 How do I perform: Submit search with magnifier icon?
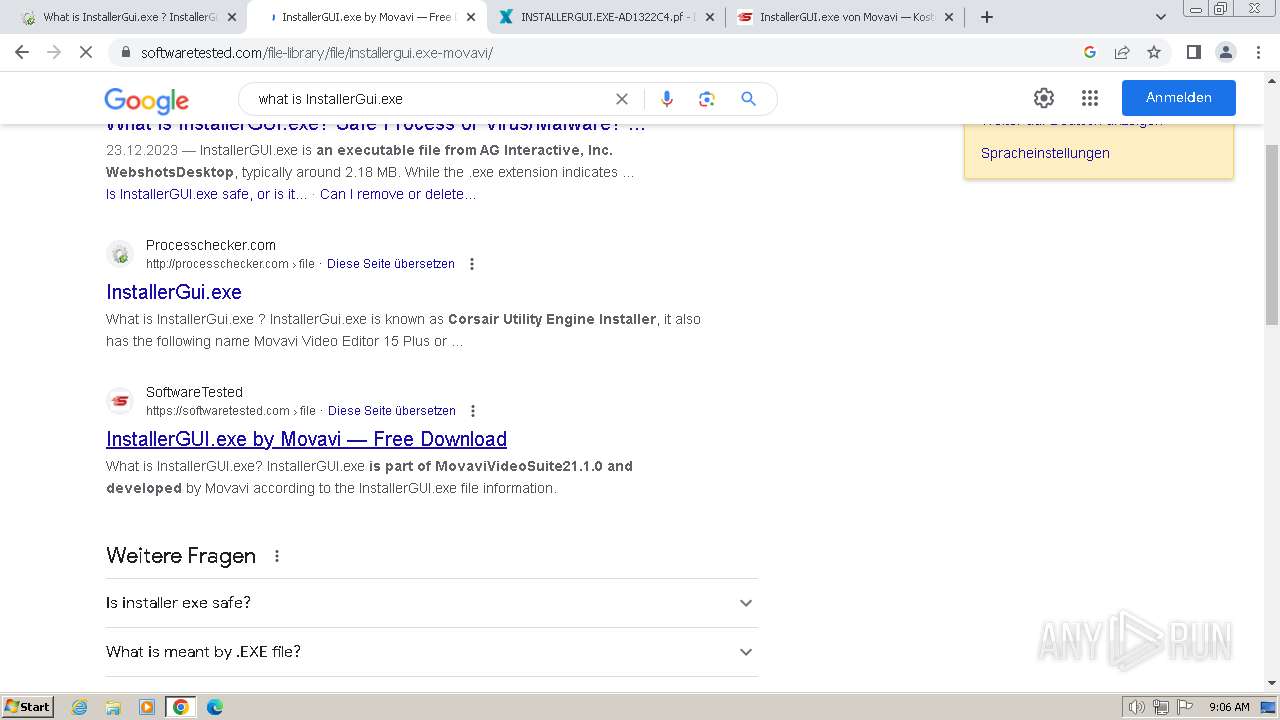(748, 99)
